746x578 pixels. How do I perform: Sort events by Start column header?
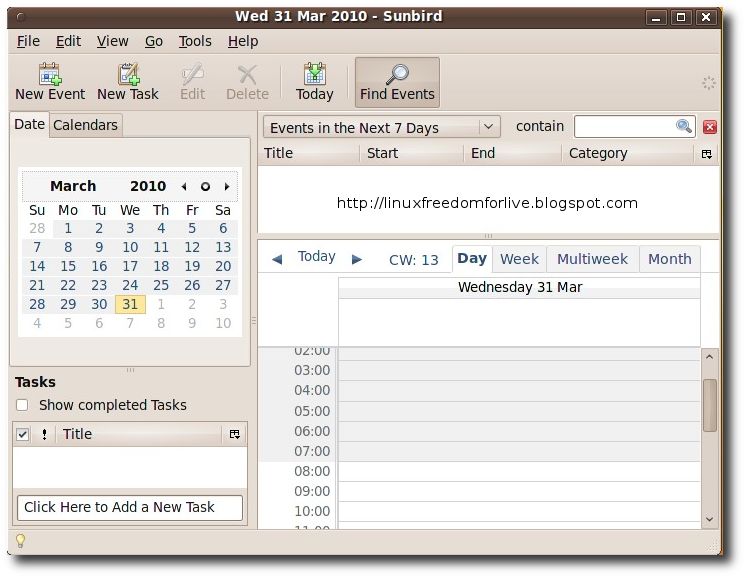(x=412, y=153)
